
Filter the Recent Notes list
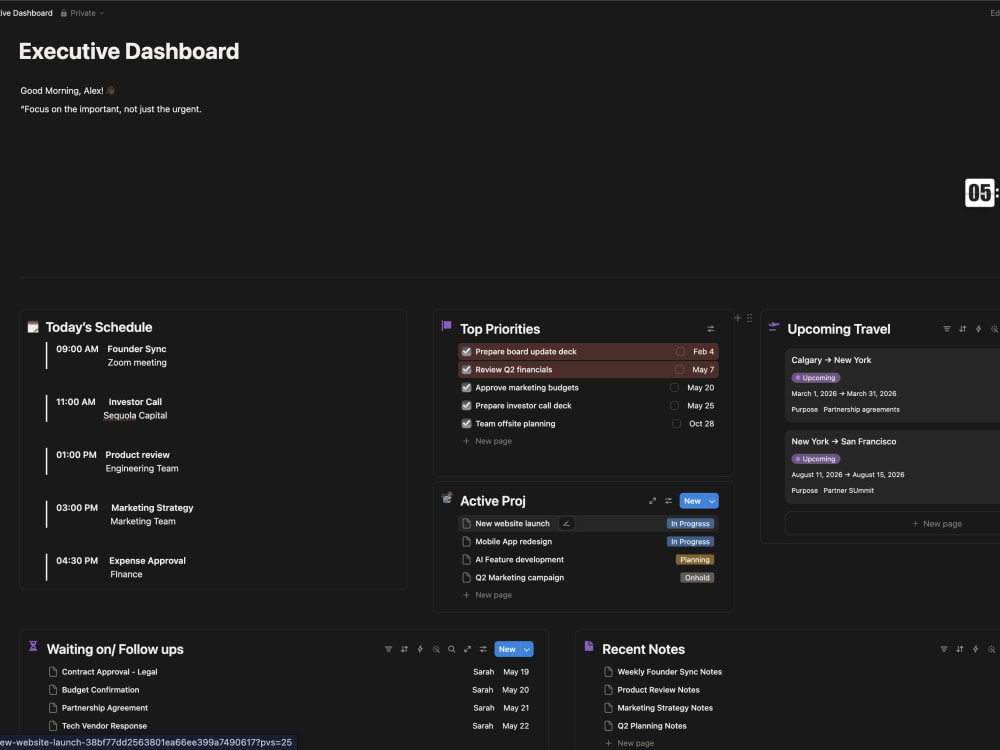pos(944,649)
